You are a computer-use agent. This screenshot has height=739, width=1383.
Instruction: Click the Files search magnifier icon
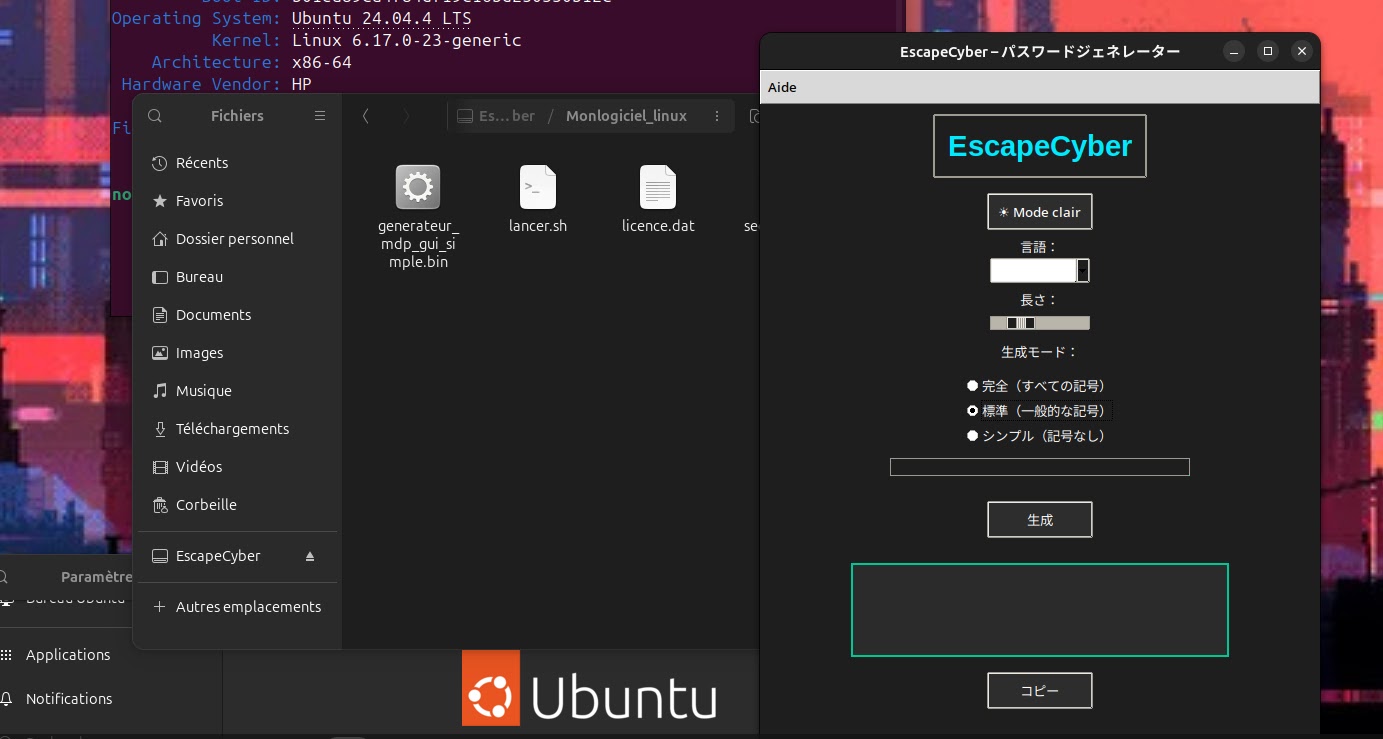click(x=155, y=116)
